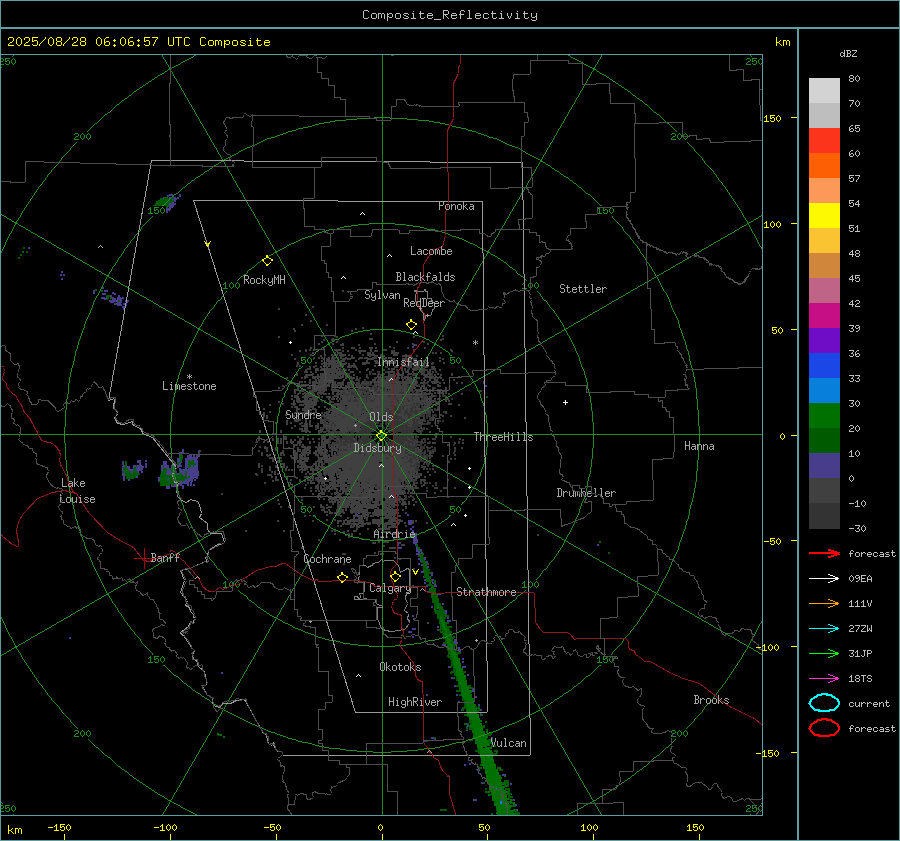This screenshot has height=841, width=900.
Task: Click the yellow diamond marker near Cochrane
Action: (342, 577)
